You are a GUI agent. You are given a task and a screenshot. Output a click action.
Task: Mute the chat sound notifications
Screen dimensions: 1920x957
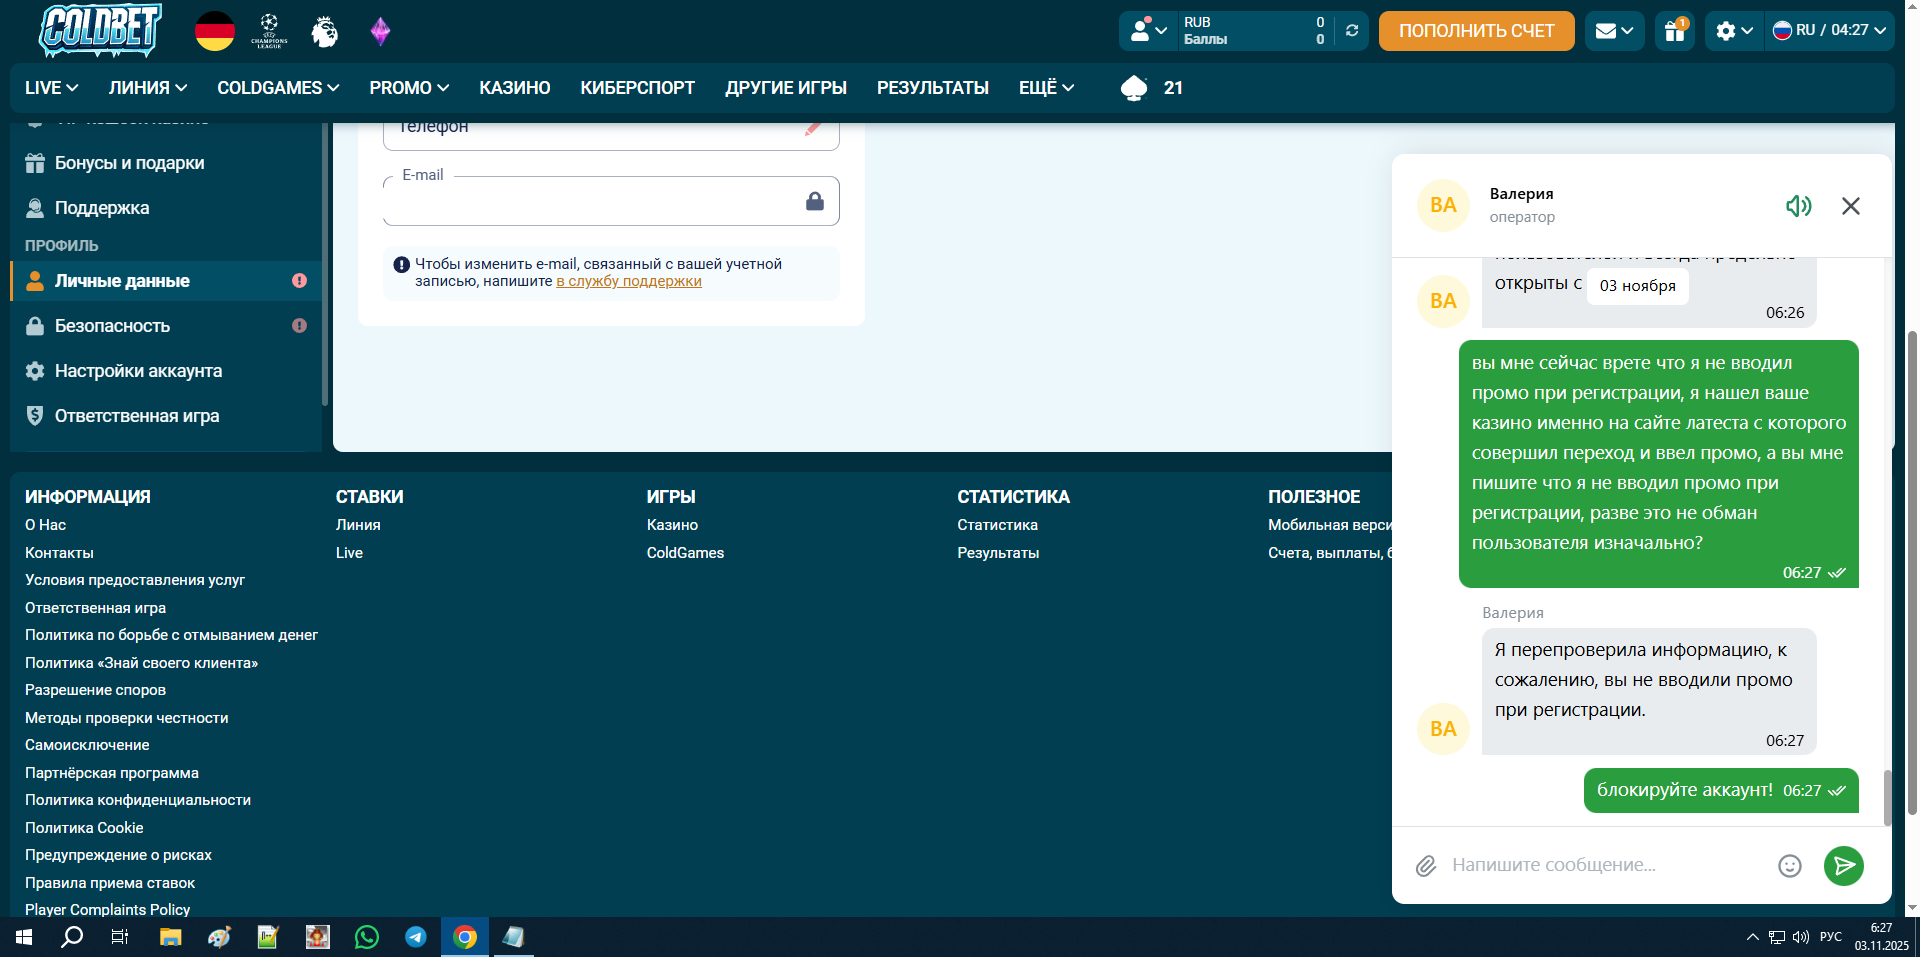coord(1798,206)
